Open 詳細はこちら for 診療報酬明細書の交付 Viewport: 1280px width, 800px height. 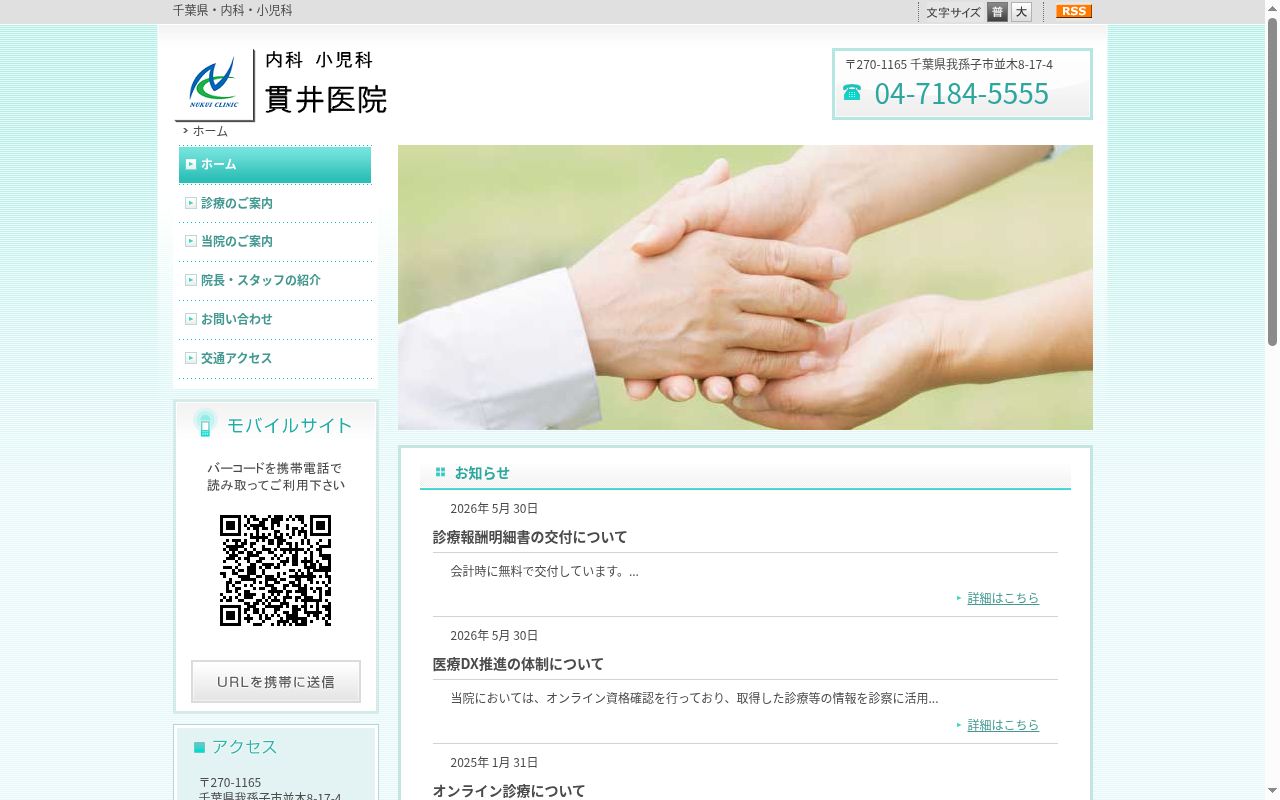1003,598
